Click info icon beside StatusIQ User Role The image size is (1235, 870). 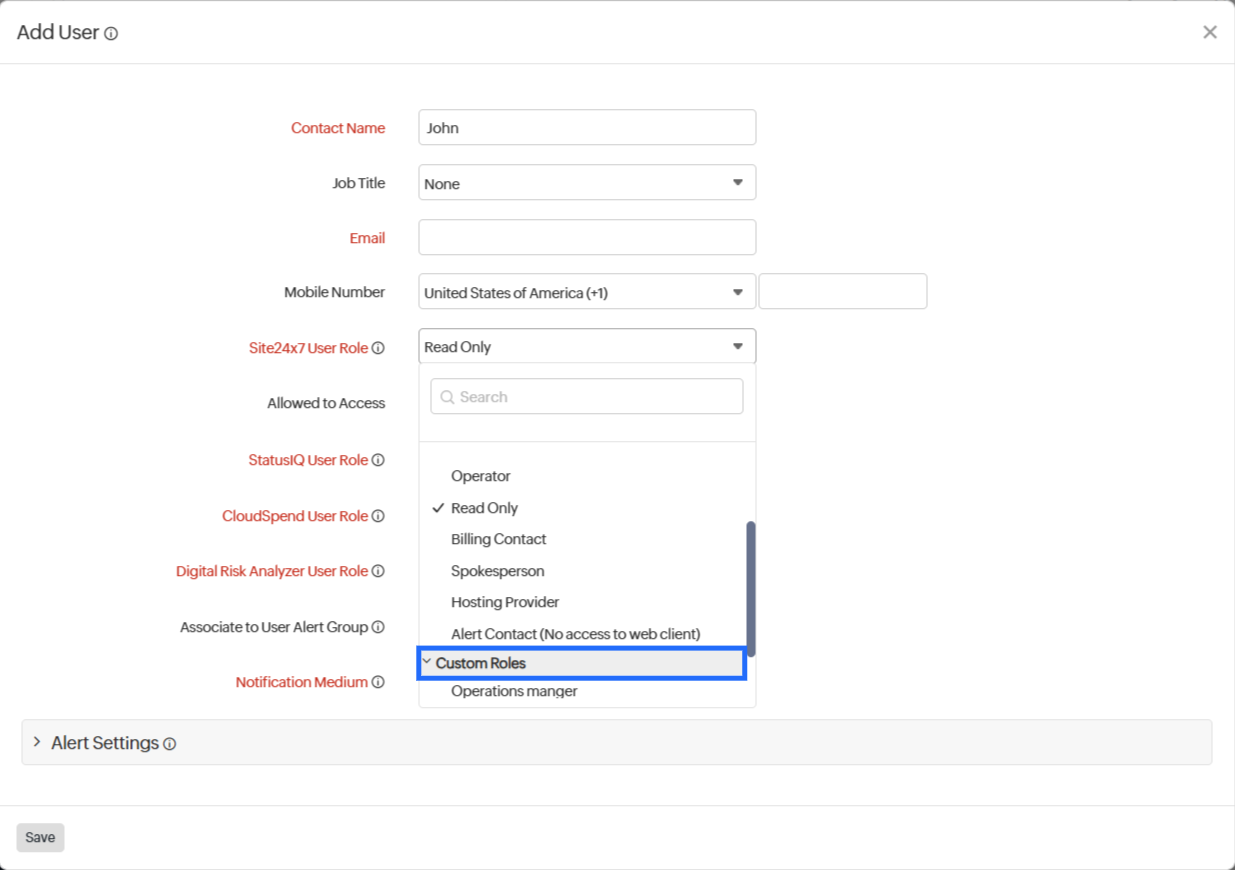tap(378, 461)
